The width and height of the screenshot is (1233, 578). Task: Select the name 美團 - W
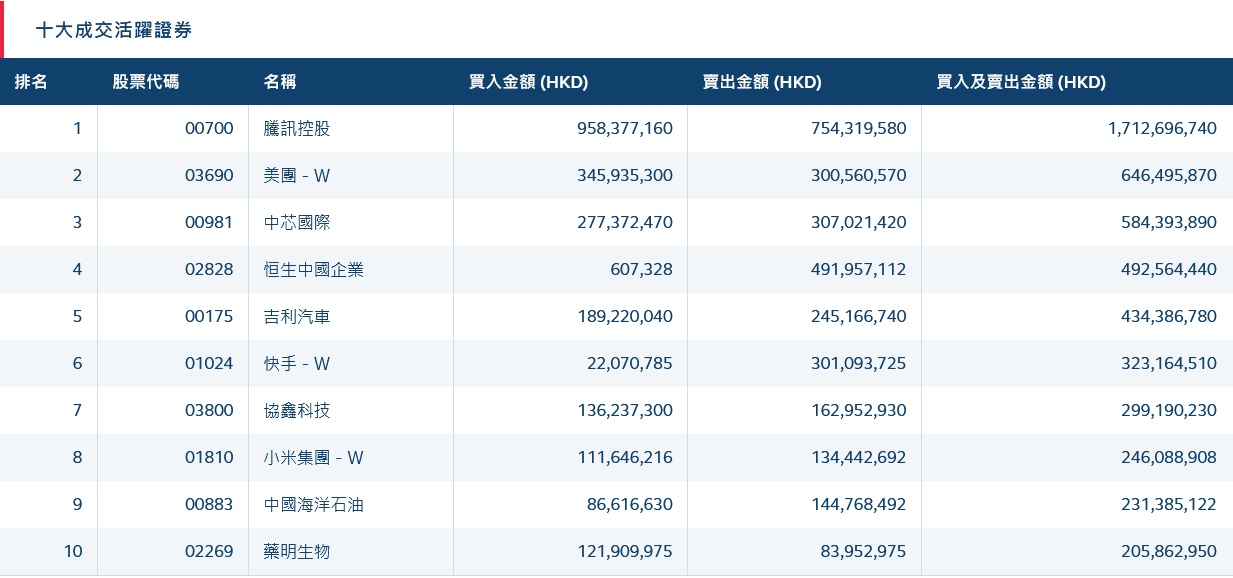click(297, 175)
